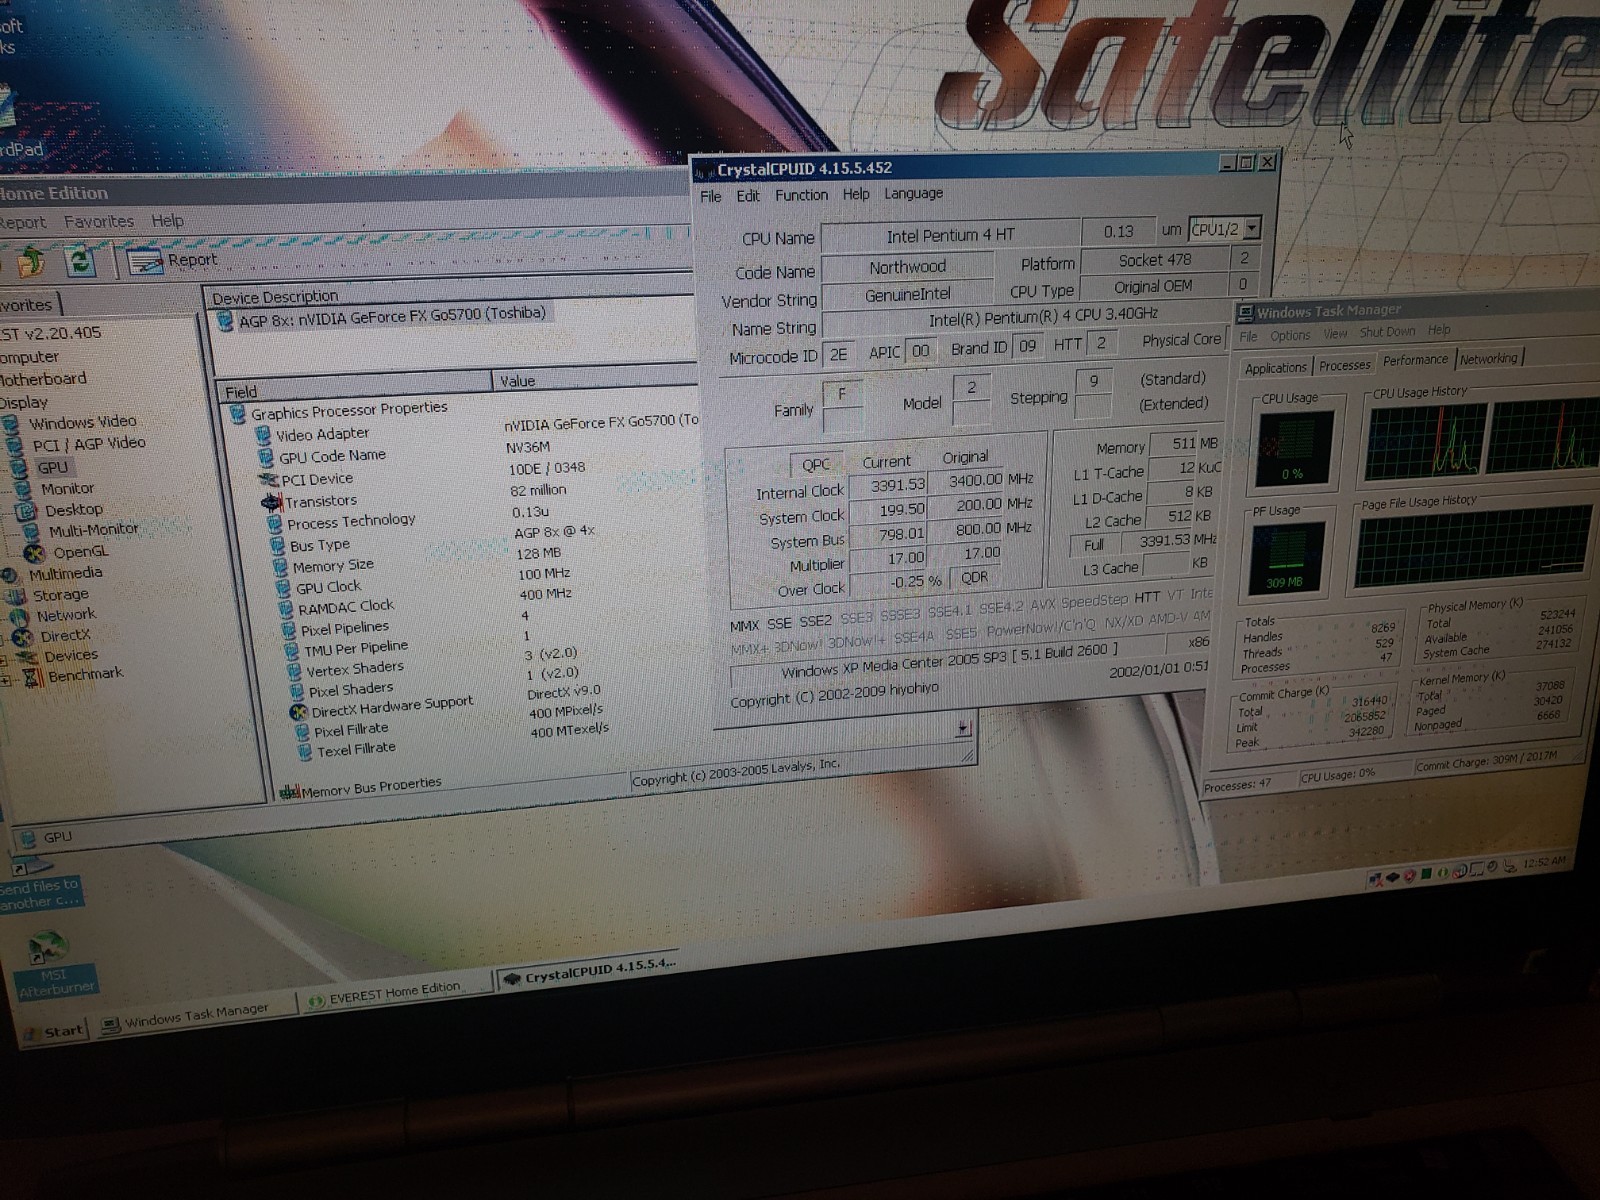Click the GPU Code Name row icon
The width and height of the screenshot is (1600, 1200).
coord(266,457)
